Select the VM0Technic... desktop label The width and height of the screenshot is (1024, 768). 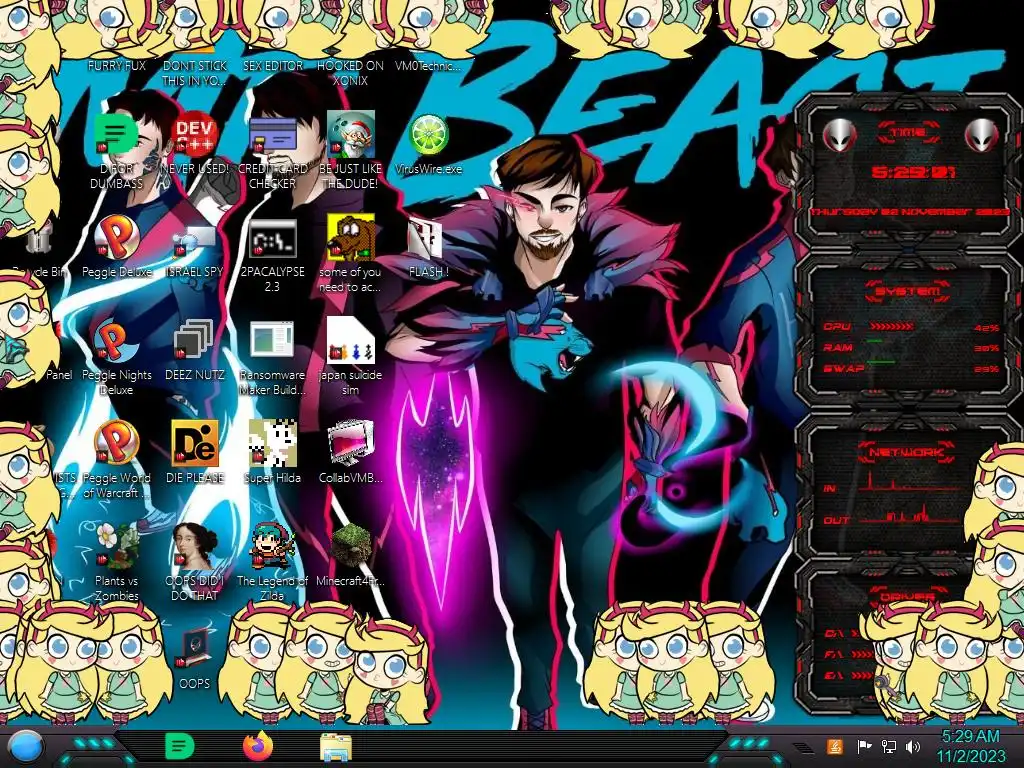pyautogui.click(x=428, y=65)
